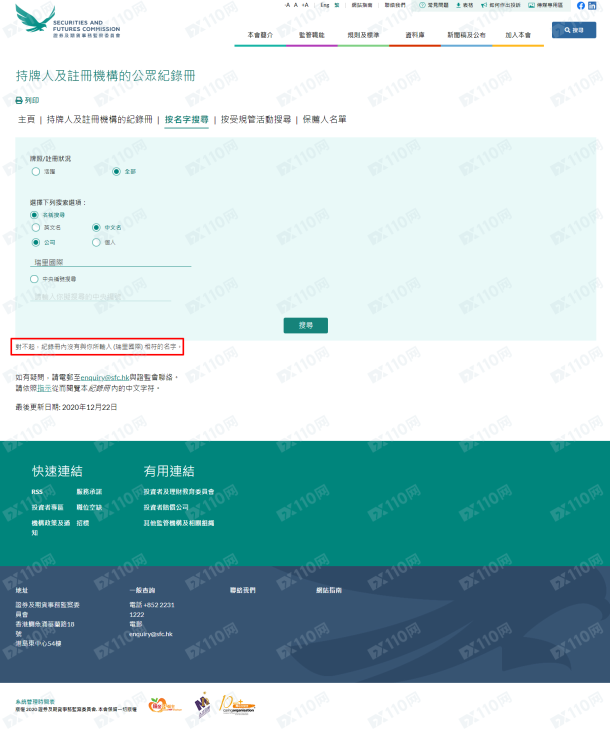Open 常見問題 FAQ question-mark link
Image resolution: width=610 pixels, height=732 pixels.
434,5
